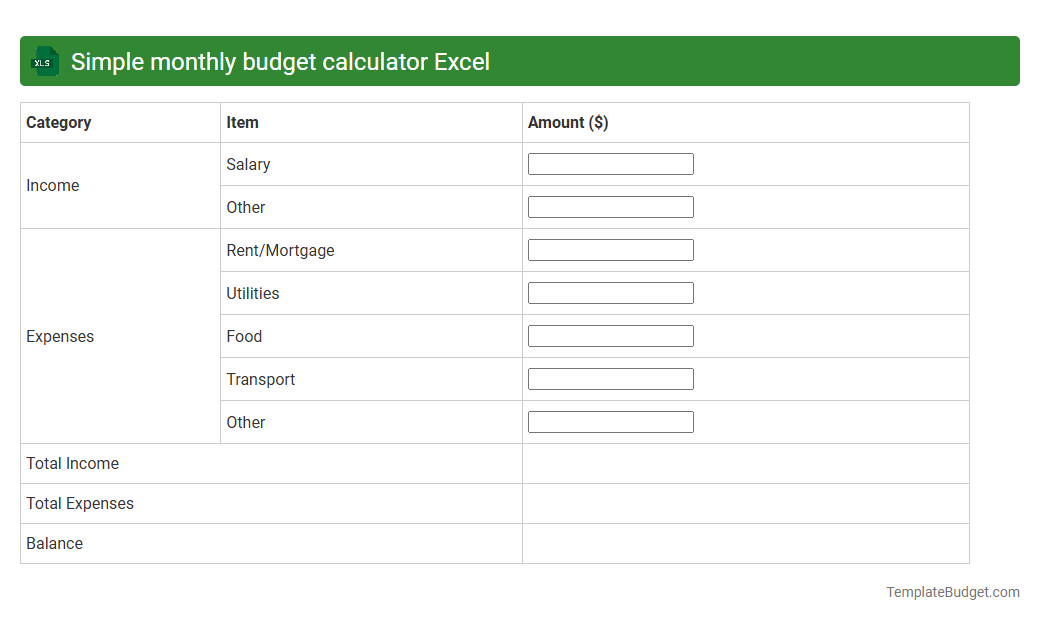This screenshot has width=1040, height=621.
Task: Click the Salary item cell
Action: click(248, 164)
